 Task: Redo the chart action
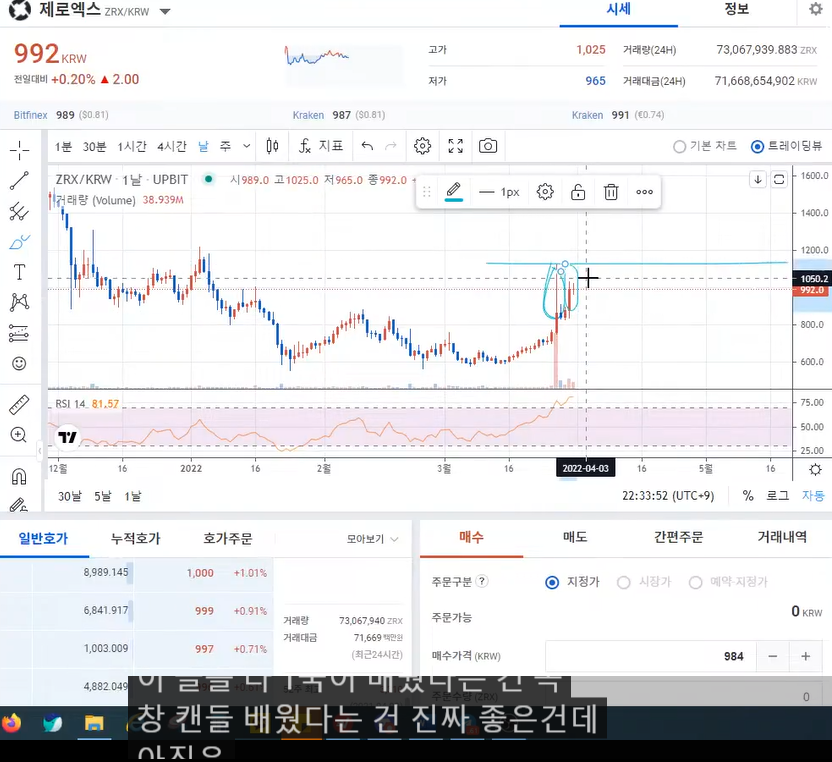tap(391, 146)
